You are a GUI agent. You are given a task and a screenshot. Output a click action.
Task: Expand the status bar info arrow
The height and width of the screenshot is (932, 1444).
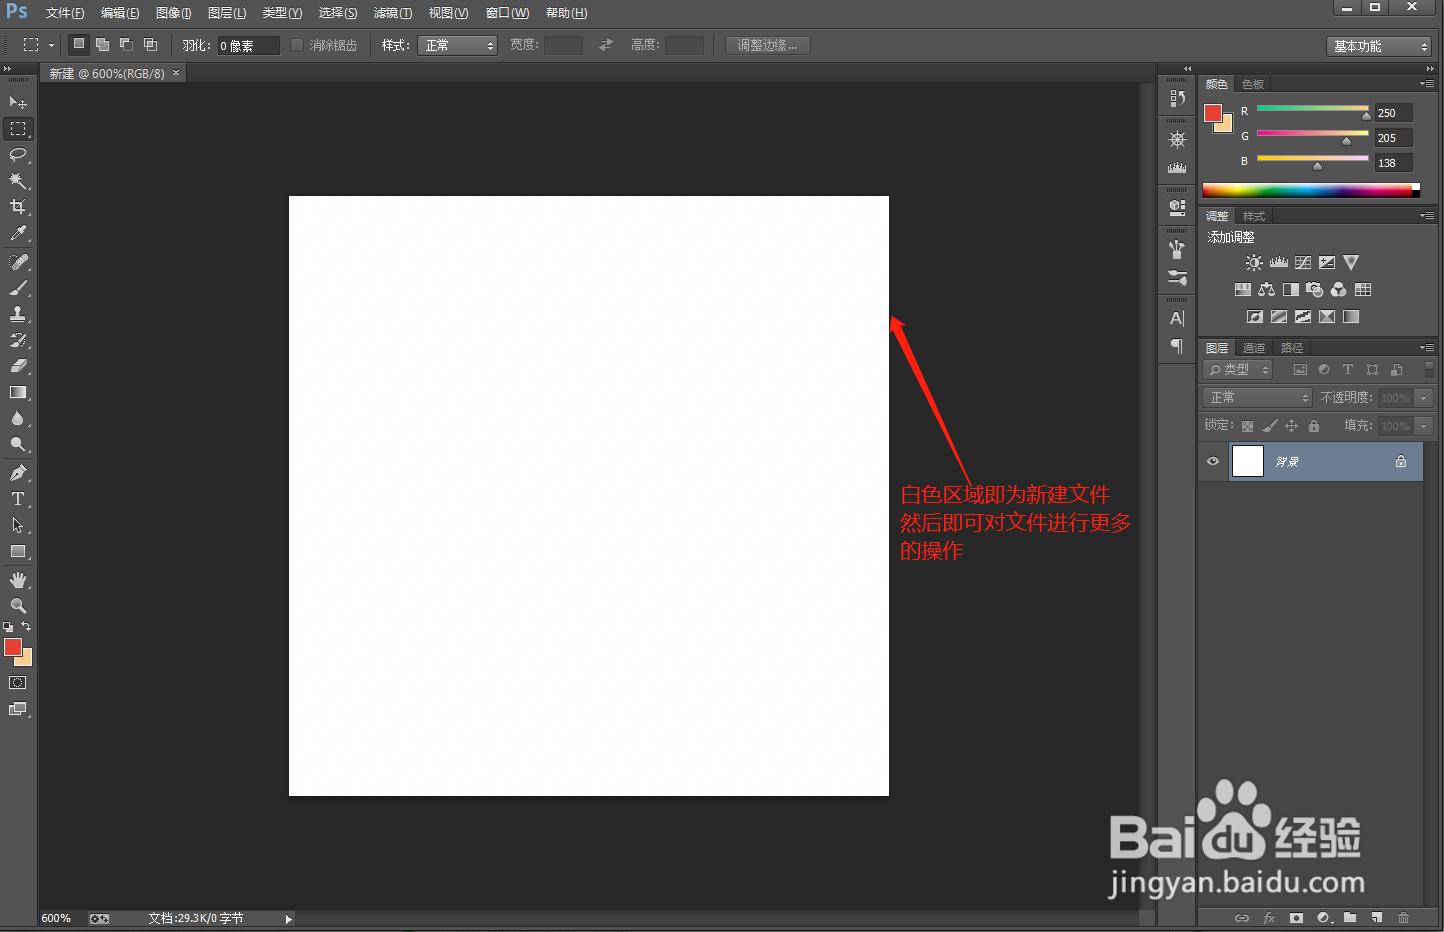point(288,919)
